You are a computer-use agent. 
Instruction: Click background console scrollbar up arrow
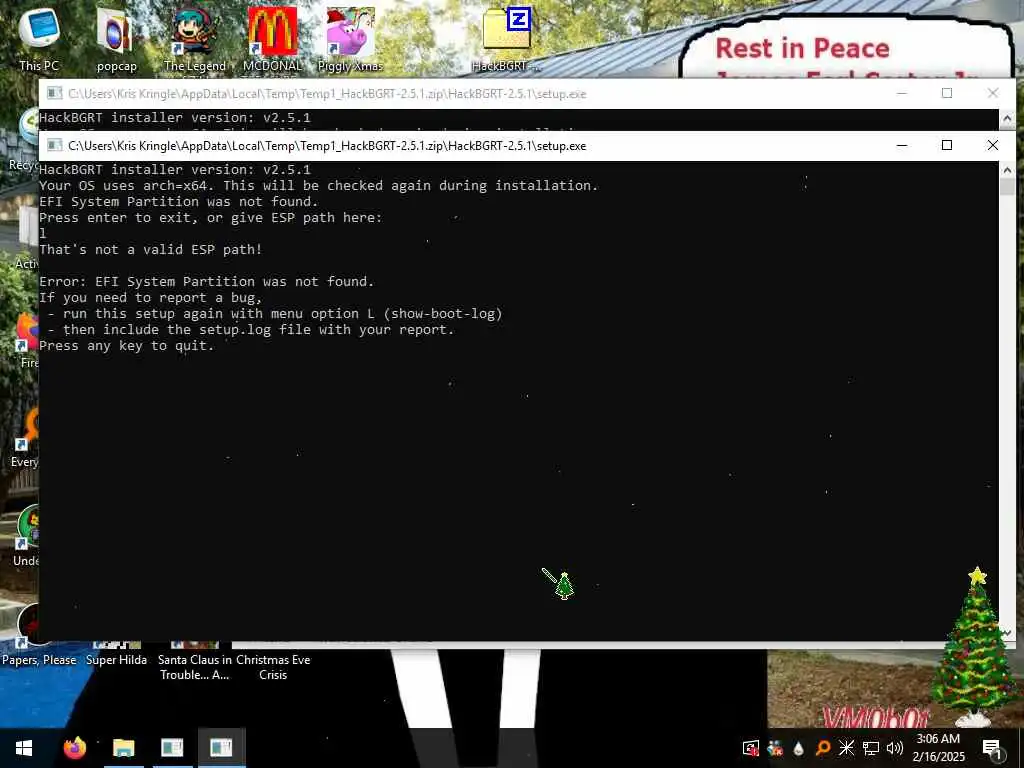[x=1007, y=119]
